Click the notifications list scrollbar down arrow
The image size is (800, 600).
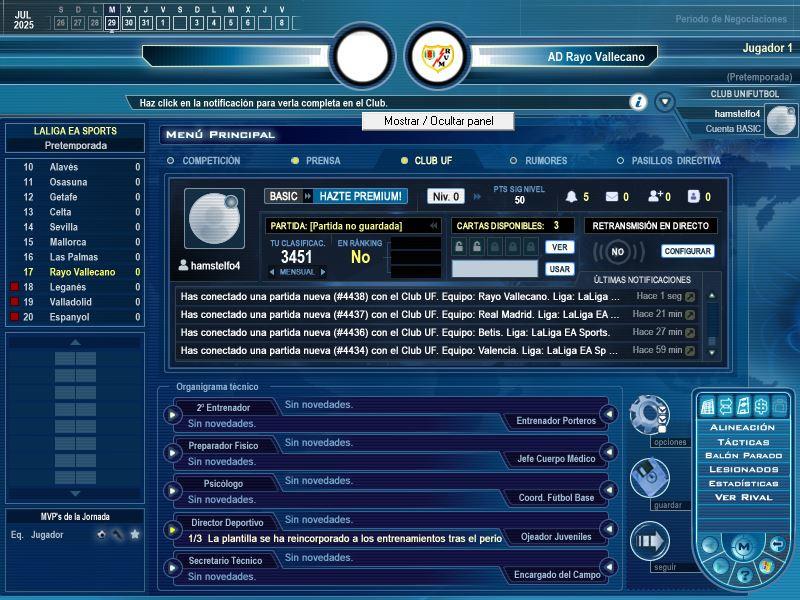tap(712, 353)
